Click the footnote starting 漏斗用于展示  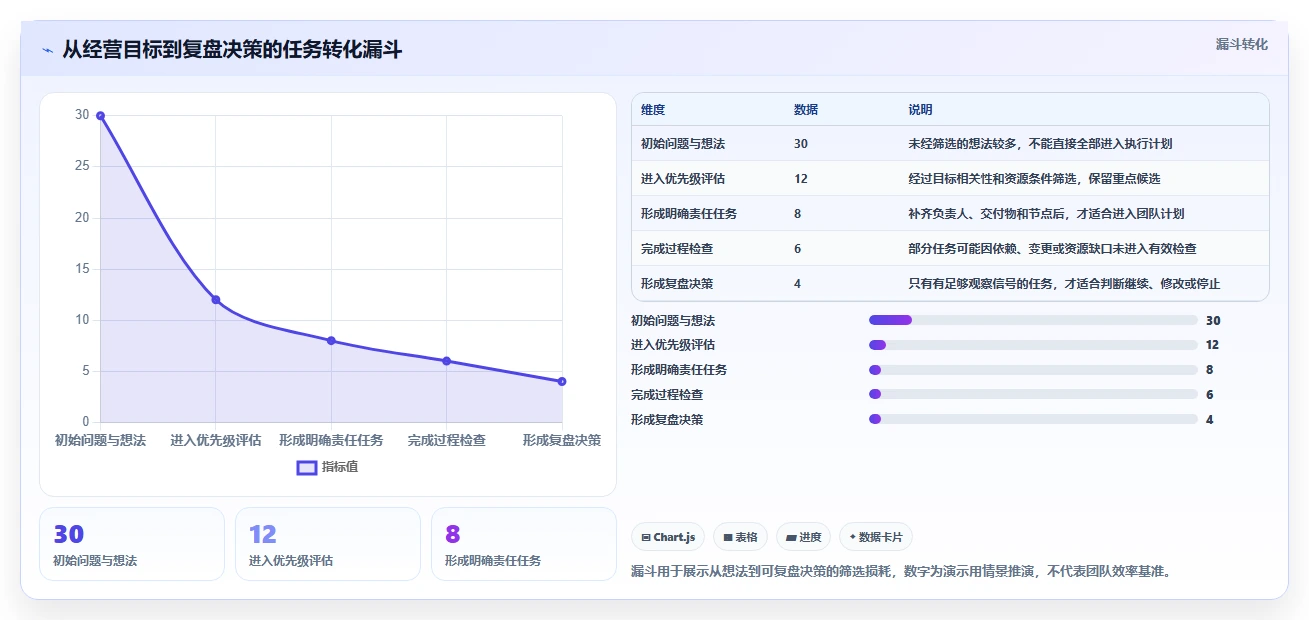(x=901, y=572)
